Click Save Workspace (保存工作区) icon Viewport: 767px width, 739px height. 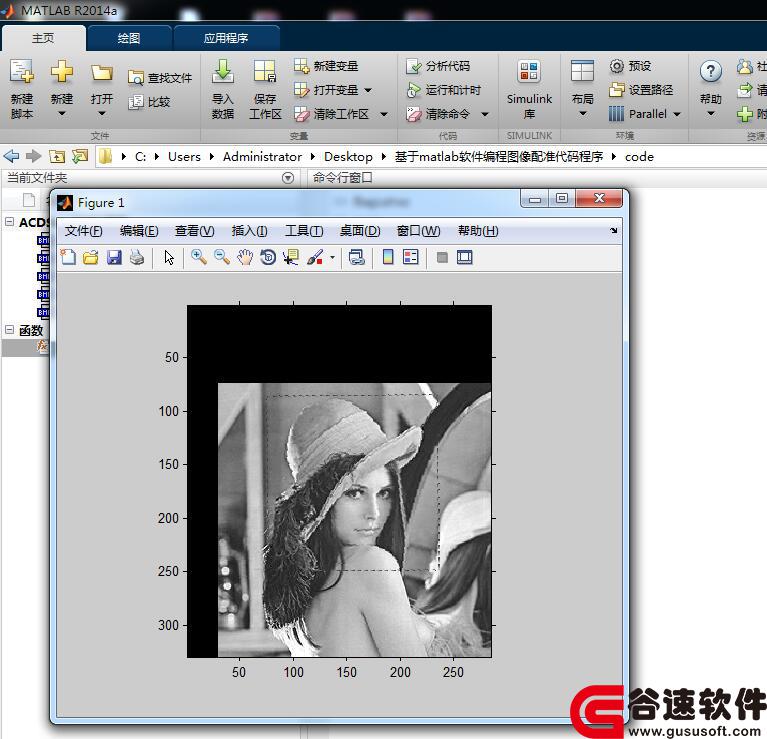click(x=265, y=71)
